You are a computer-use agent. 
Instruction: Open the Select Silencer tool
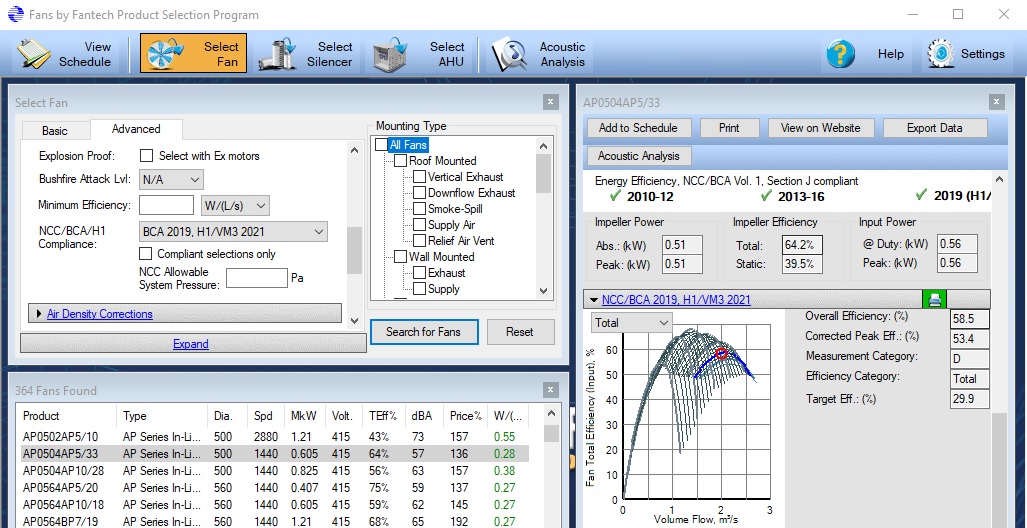tap(277, 54)
